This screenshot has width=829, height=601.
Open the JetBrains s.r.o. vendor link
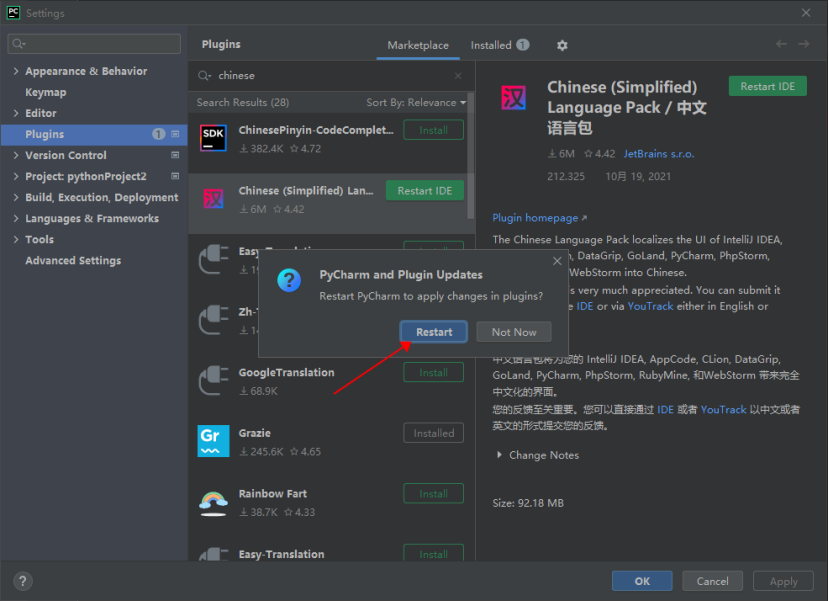click(659, 154)
